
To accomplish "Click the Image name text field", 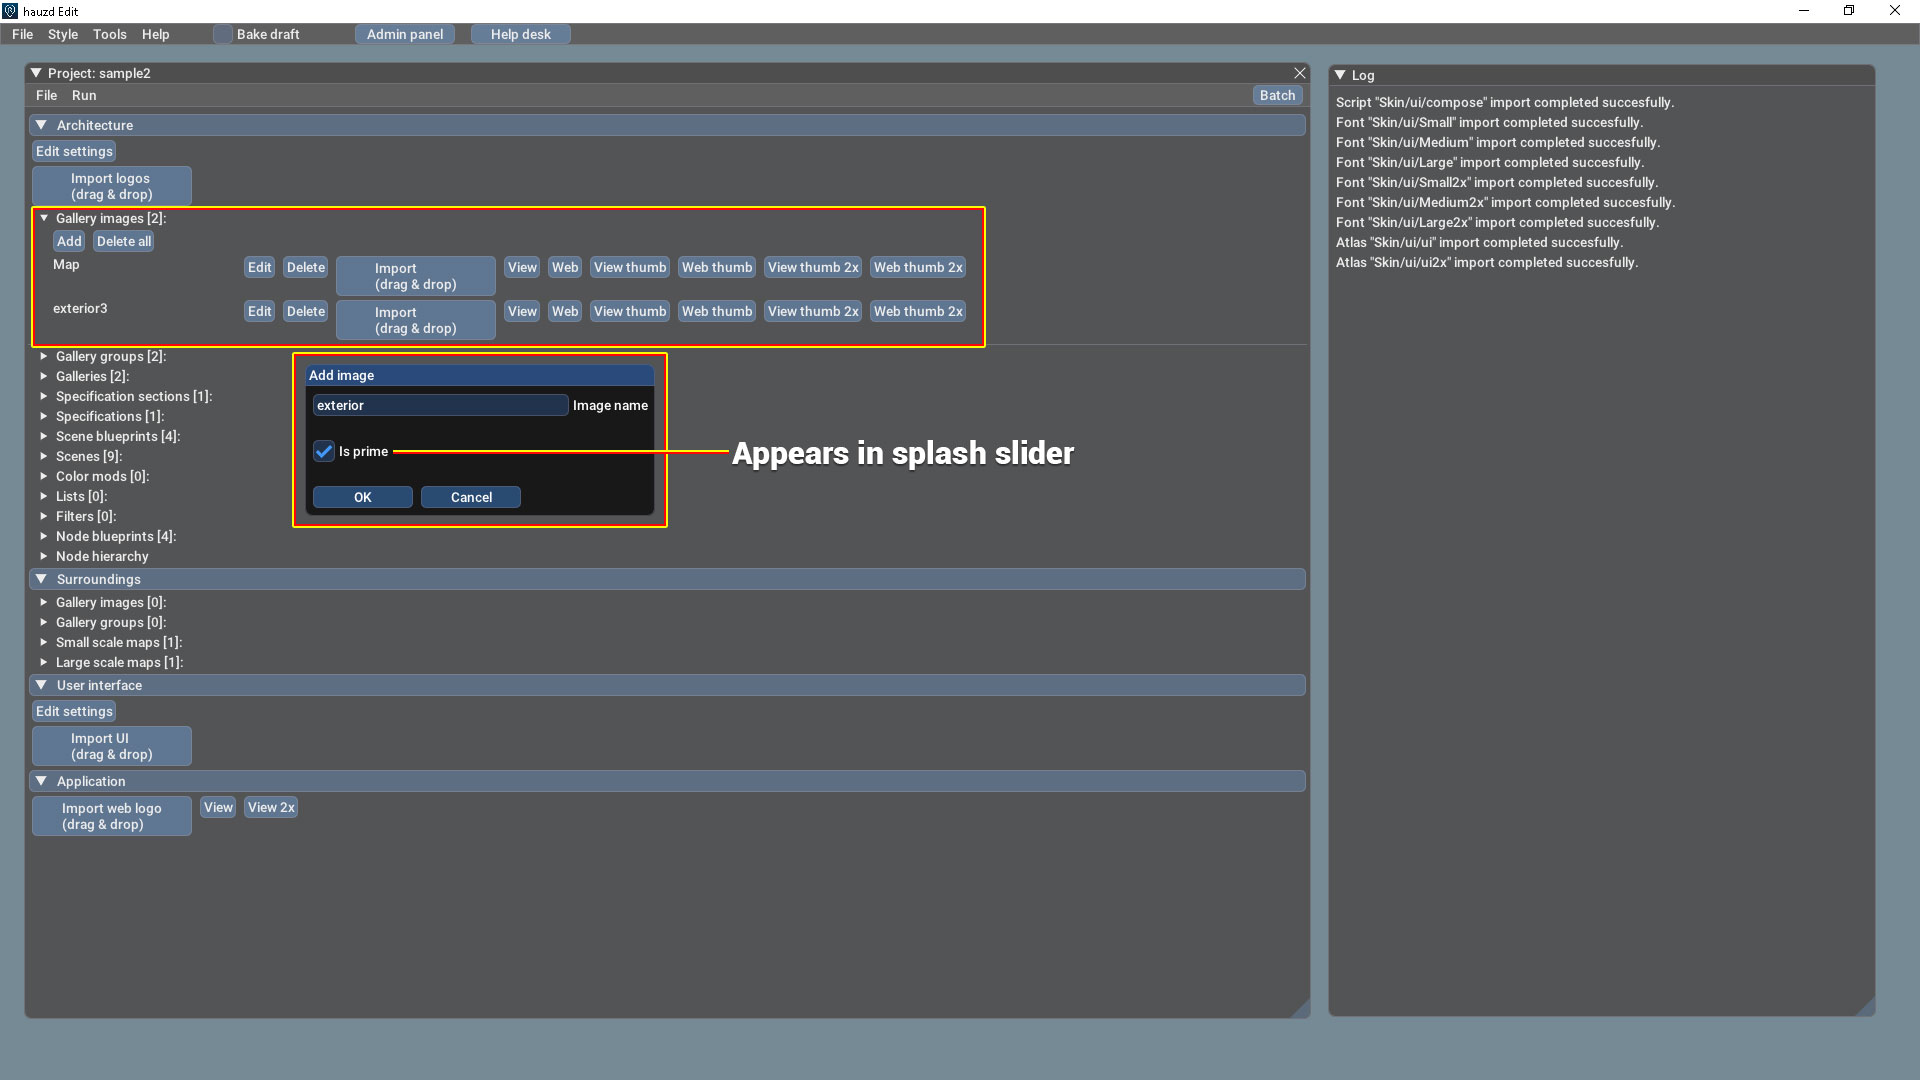I will (440, 405).
